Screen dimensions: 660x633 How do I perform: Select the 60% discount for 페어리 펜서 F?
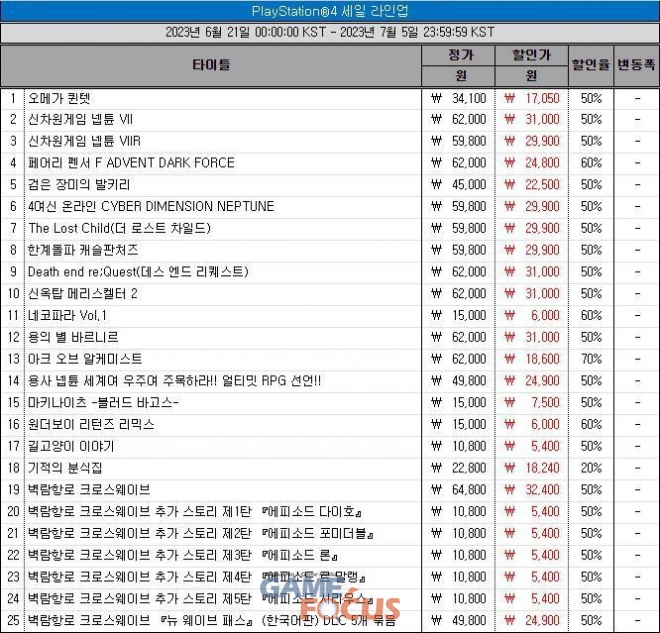(591, 163)
